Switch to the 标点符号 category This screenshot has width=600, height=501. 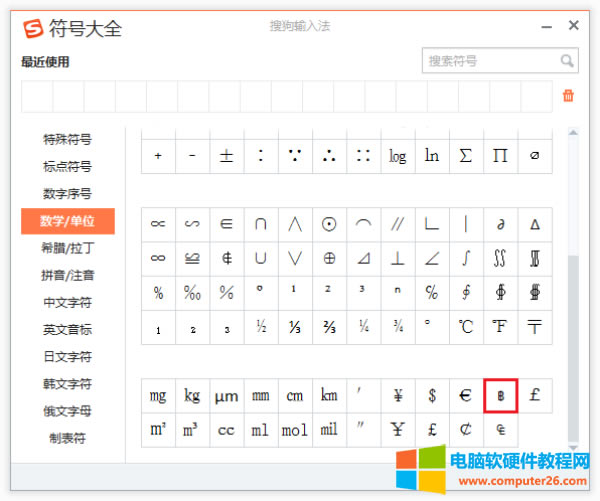click(67, 166)
